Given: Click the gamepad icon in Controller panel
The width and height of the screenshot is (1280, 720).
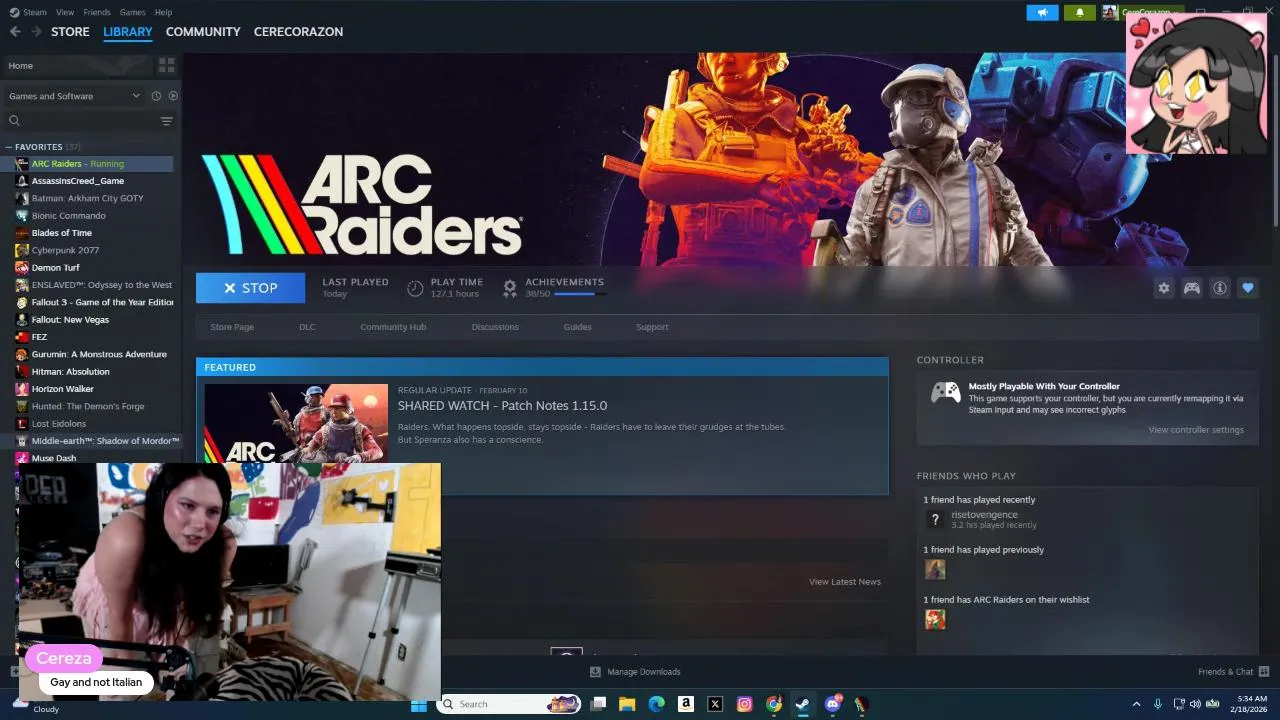Looking at the screenshot, I should tap(946, 392).
